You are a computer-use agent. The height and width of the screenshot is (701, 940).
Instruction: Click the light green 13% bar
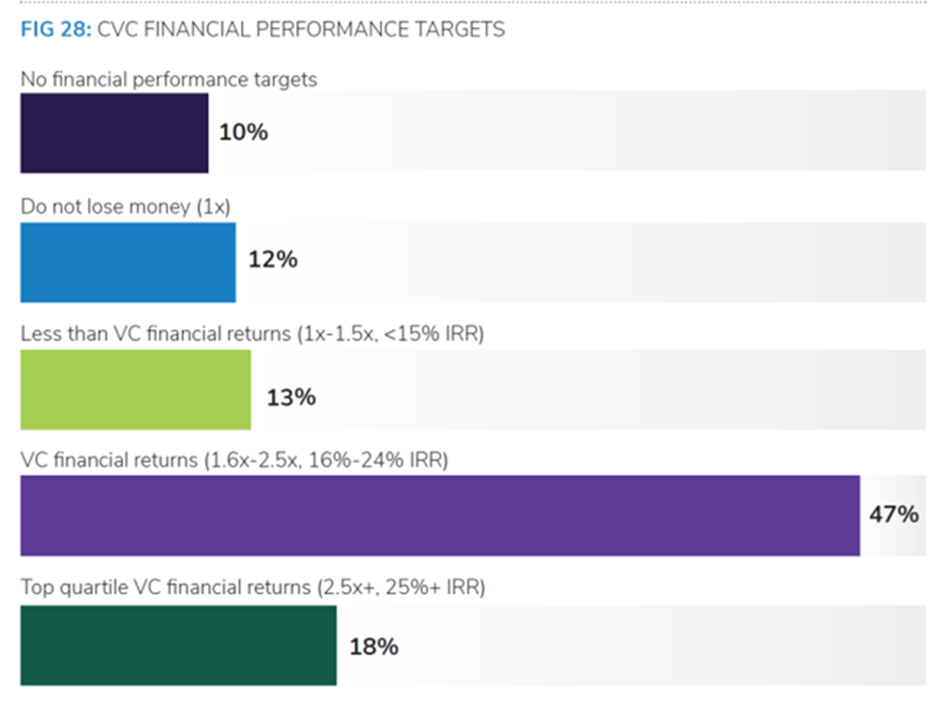[136, 389]
